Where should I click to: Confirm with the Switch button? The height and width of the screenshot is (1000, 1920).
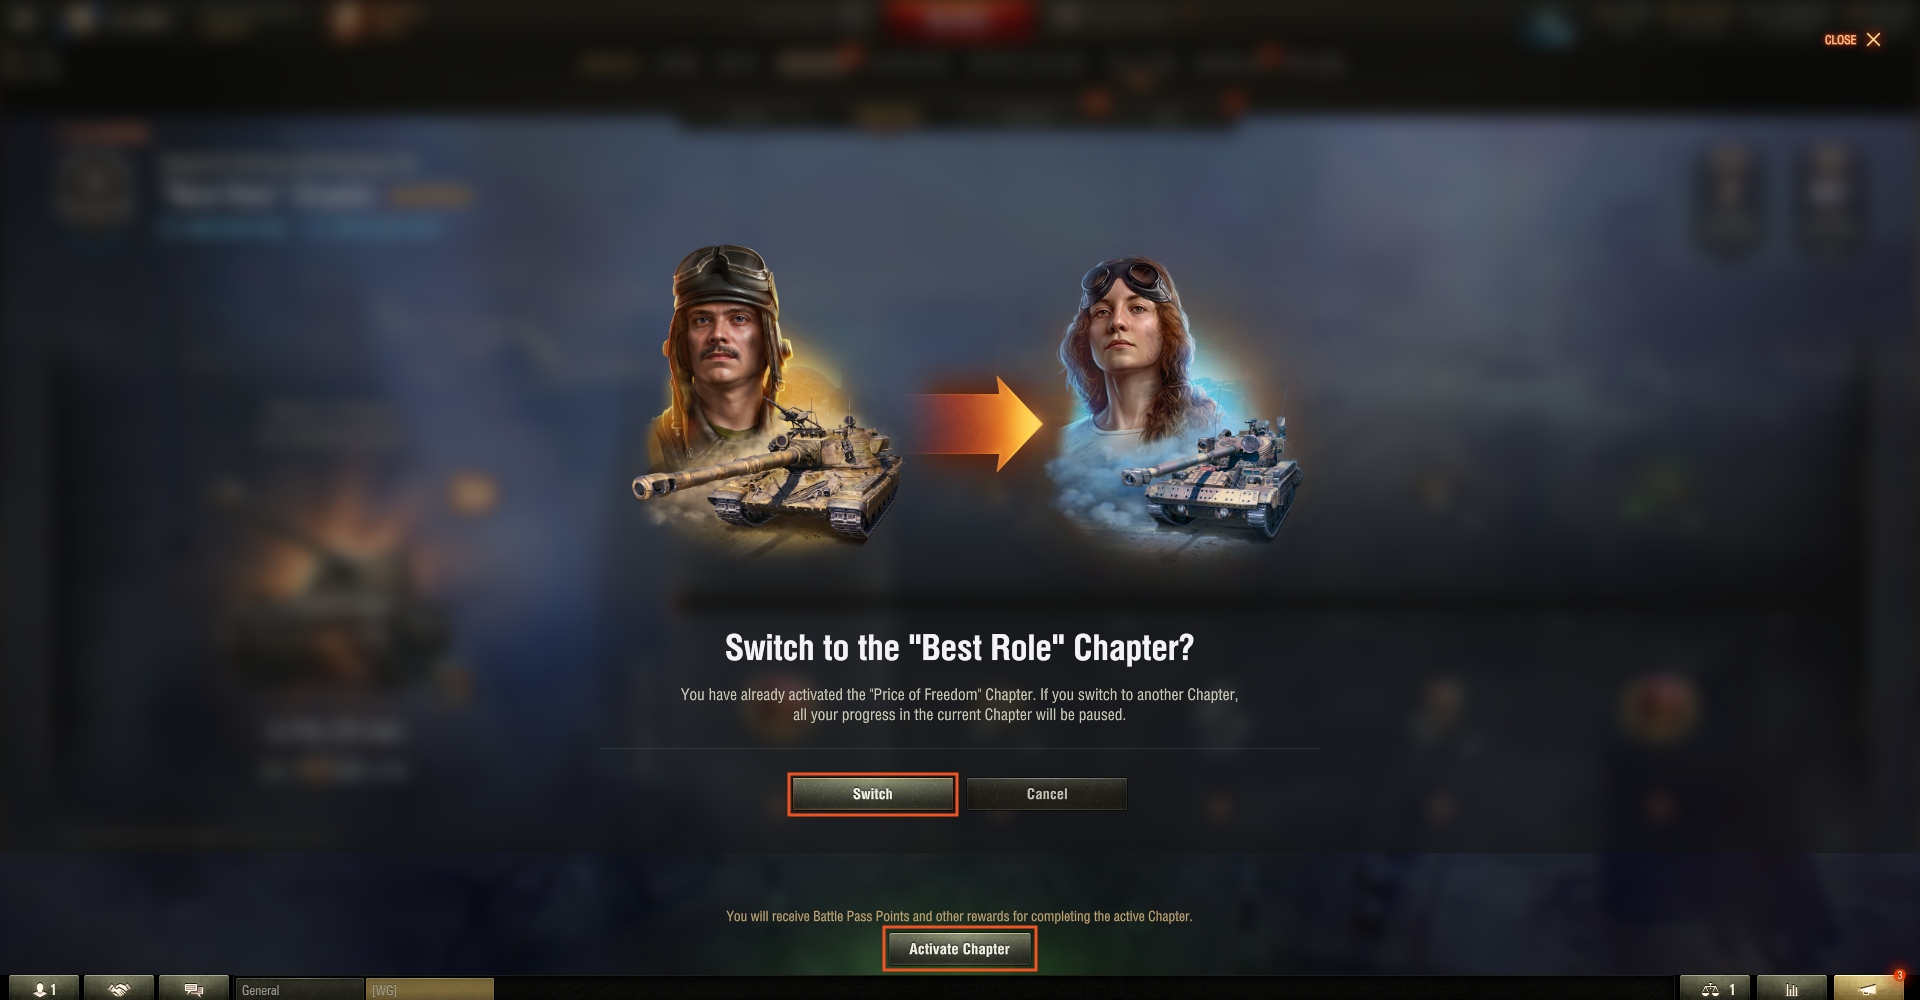tap(872, 794)
